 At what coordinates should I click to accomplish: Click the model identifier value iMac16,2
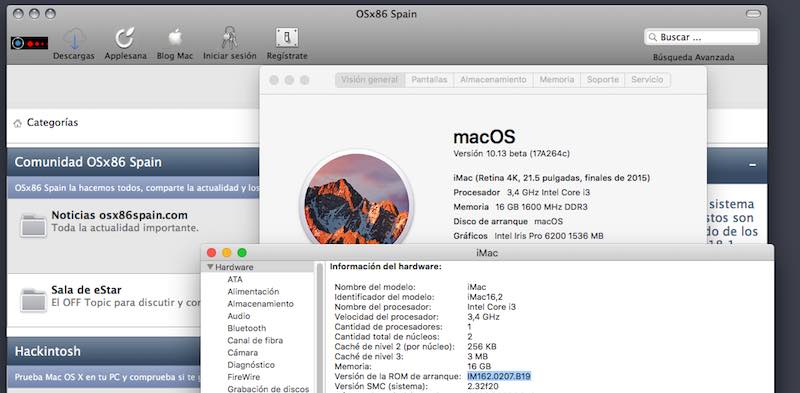point(485,297)
